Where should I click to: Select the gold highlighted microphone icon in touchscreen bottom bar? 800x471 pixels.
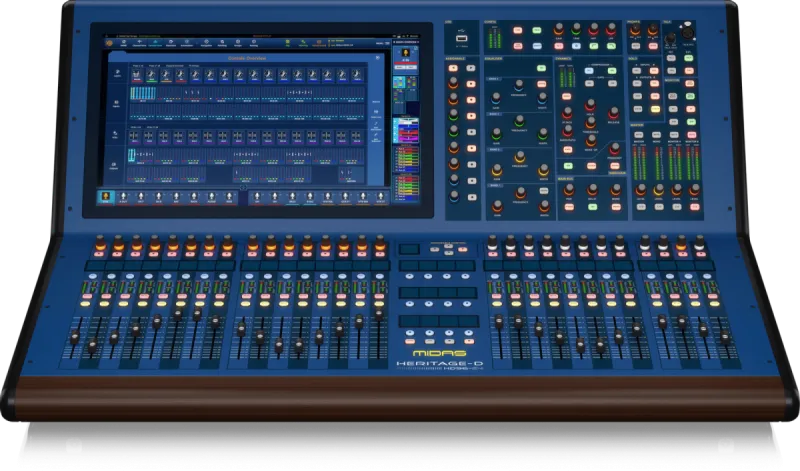click(x=106, y=197)
